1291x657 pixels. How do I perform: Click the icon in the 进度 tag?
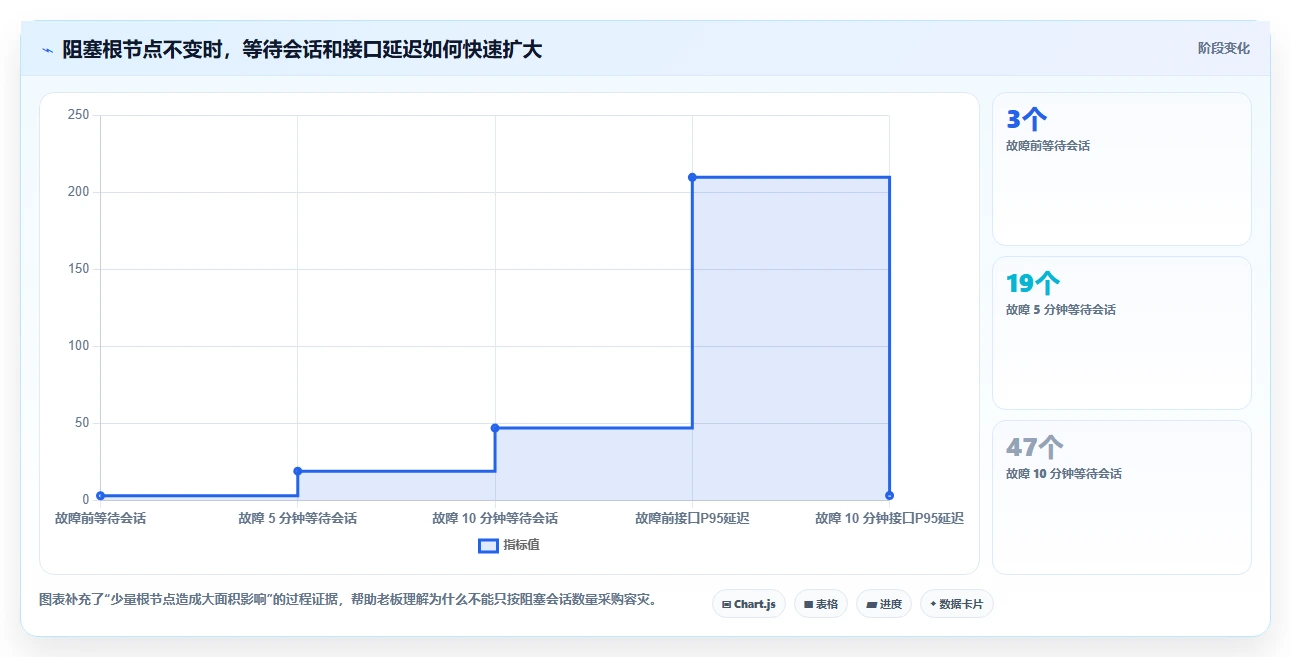[871, 604]
